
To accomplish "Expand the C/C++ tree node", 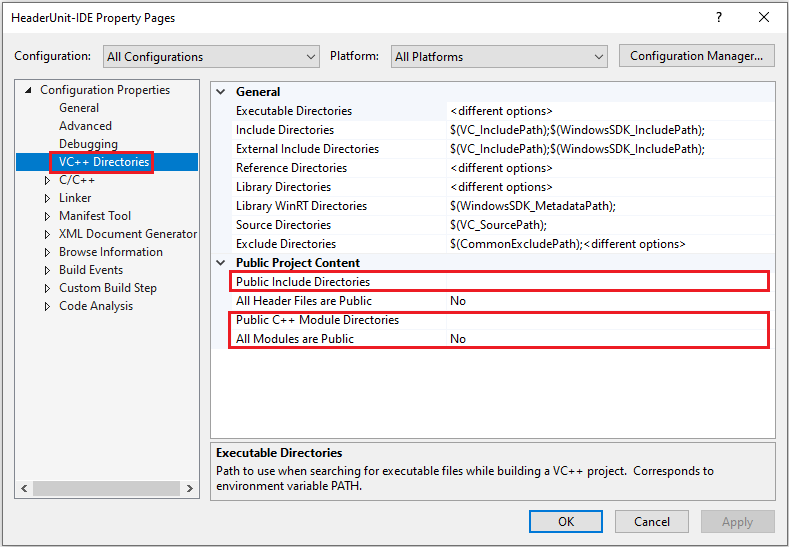I will 47,180.
